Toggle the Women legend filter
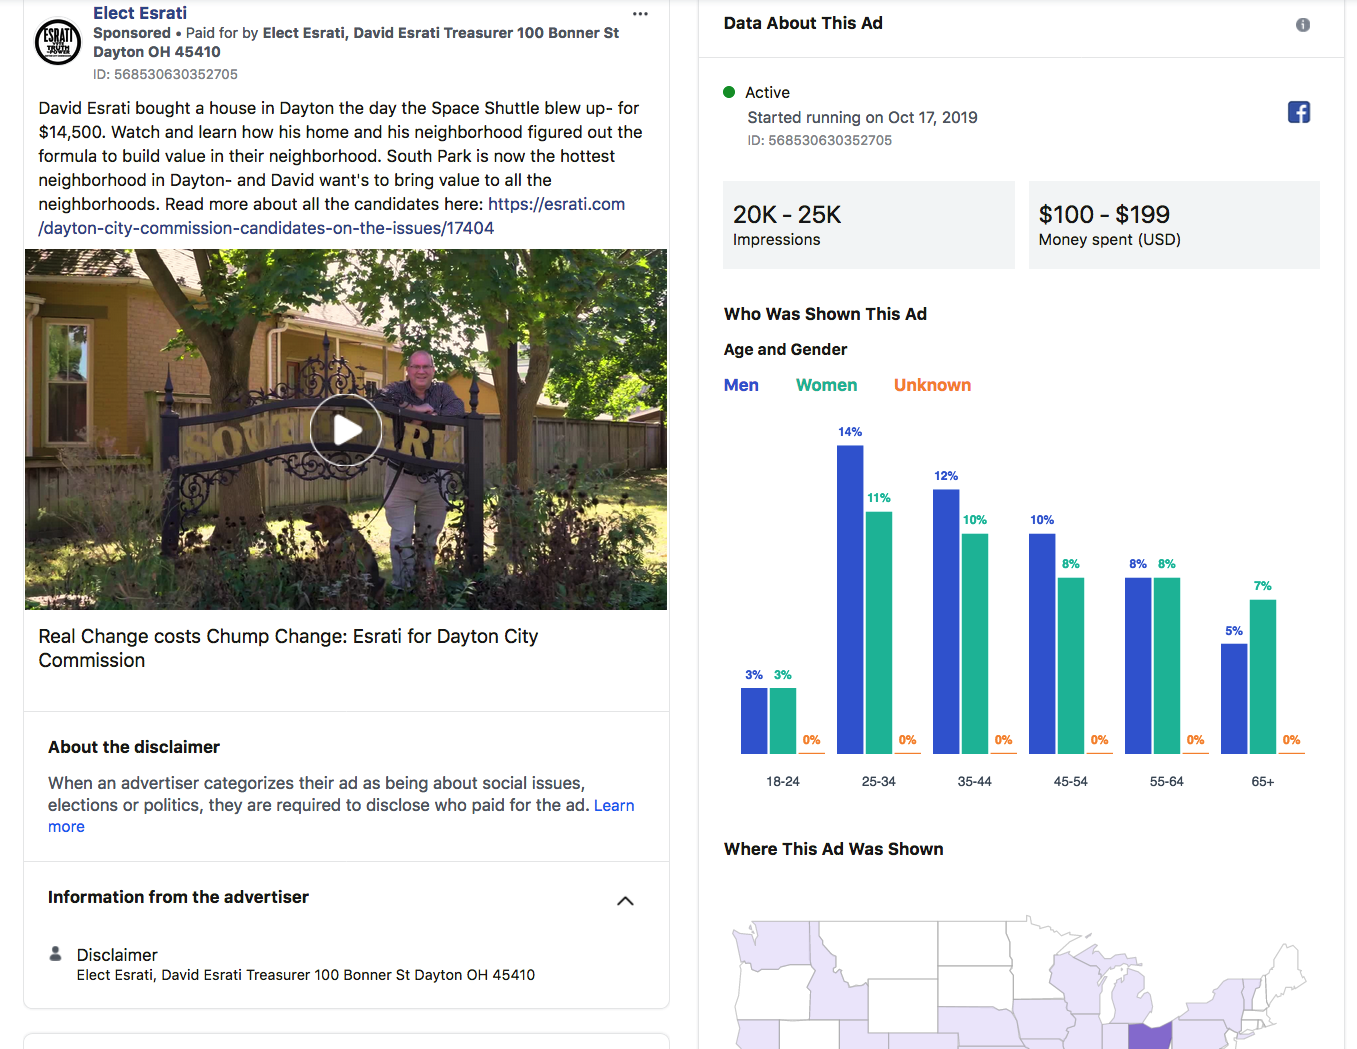 [826, 385]
